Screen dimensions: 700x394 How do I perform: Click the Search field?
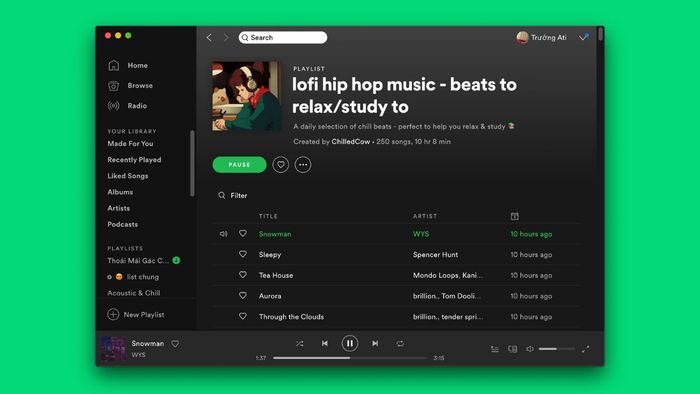coord(283,37)
